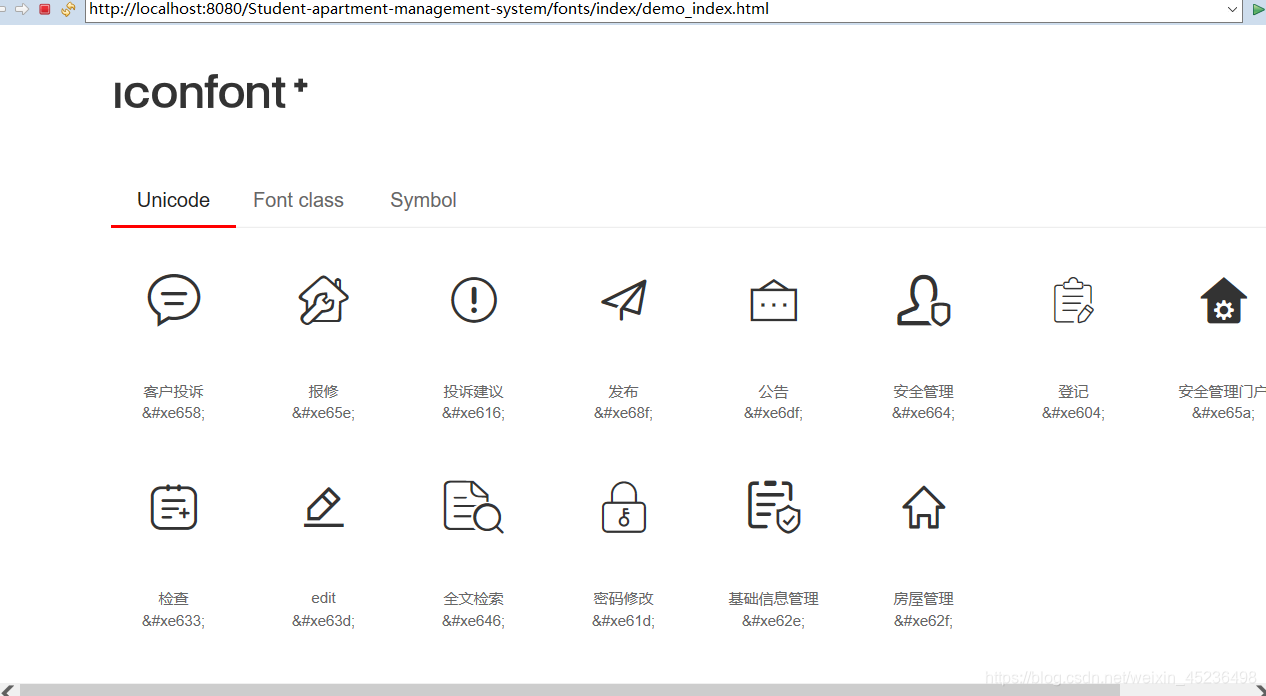Click the 全文检索 document search icon
Screen dimensions: 1266x696
point(474,507)
